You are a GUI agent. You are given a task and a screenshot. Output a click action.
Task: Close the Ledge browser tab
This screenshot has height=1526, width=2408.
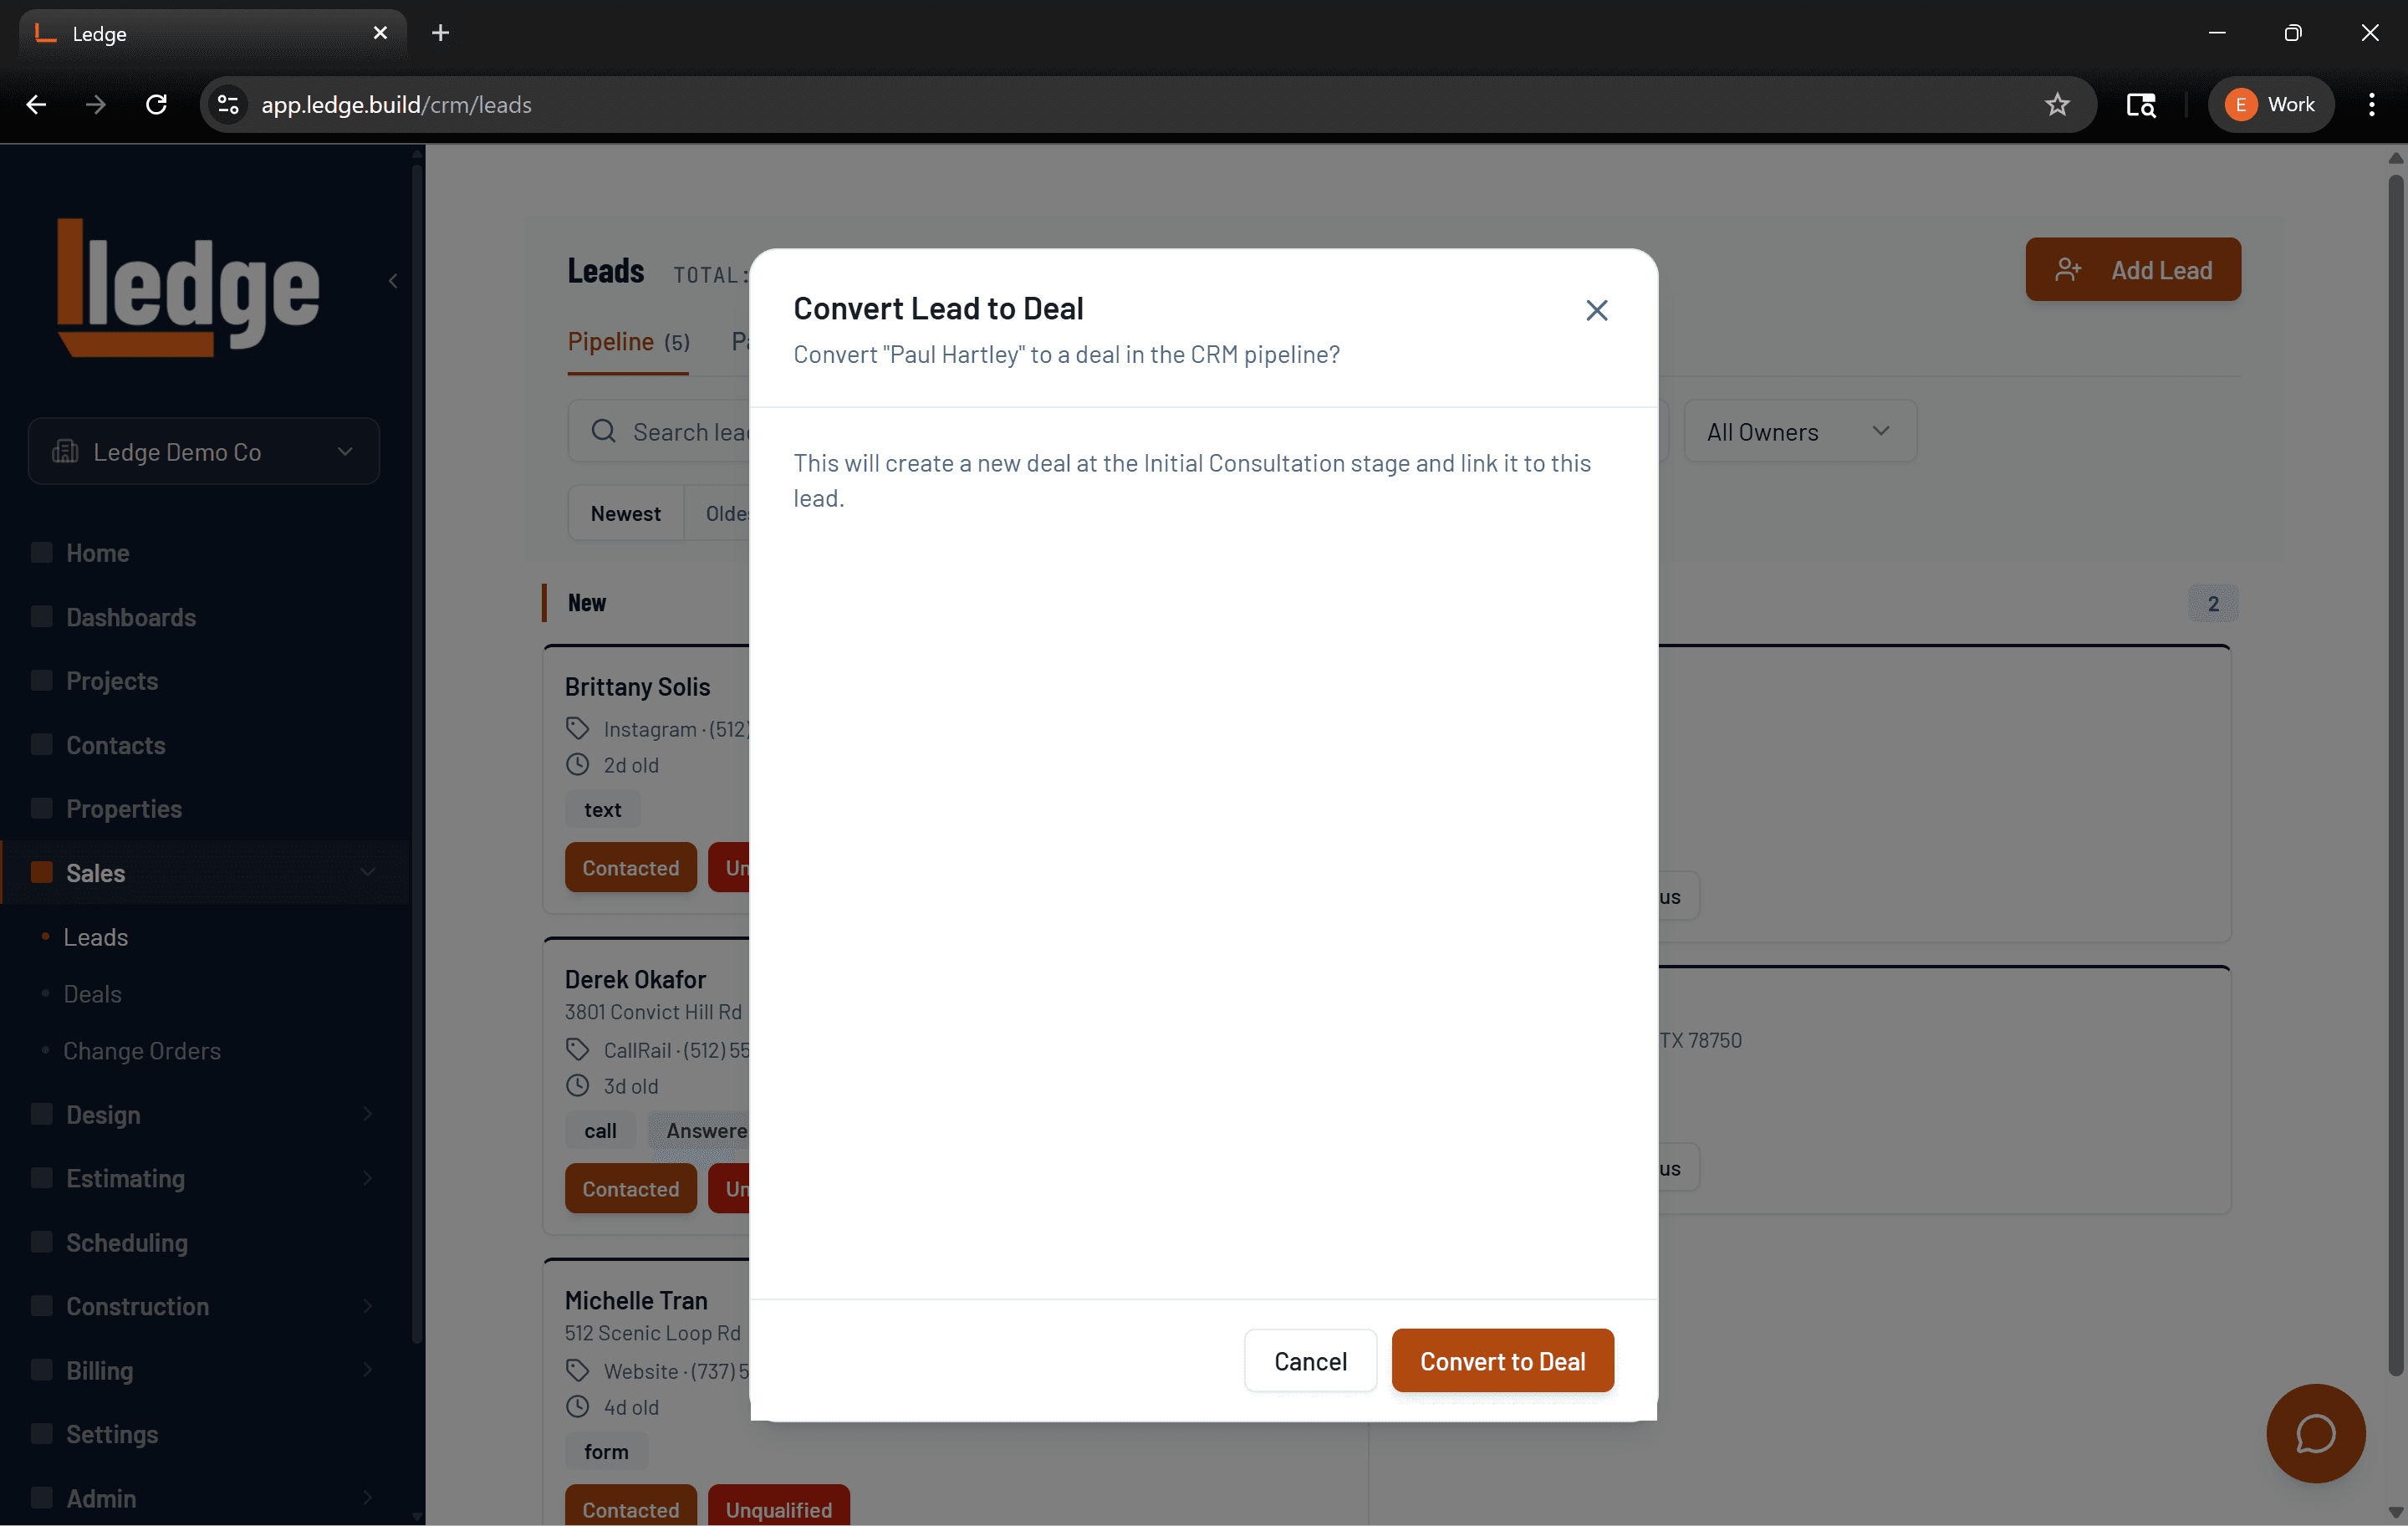pos(380,33)
